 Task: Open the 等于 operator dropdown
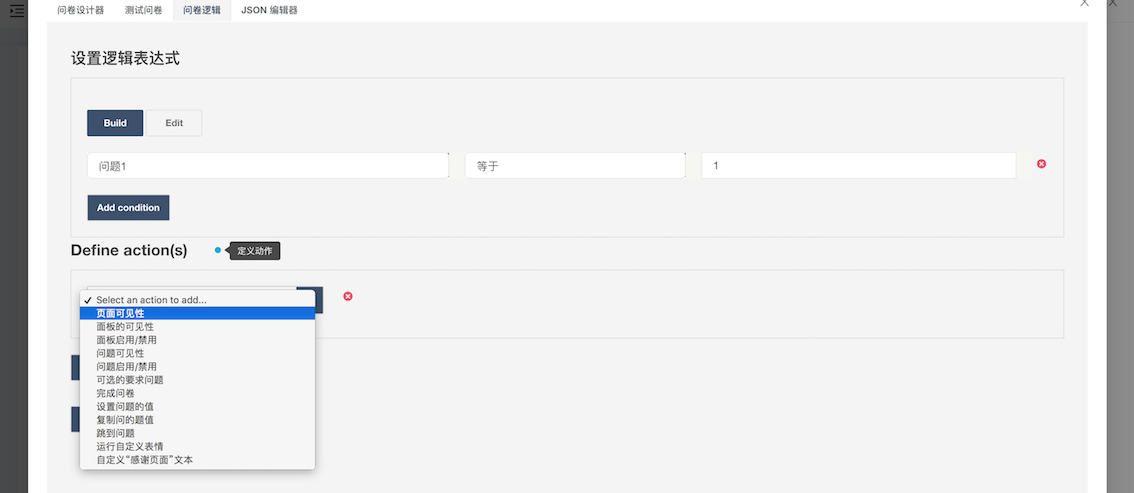coord(575,166)
